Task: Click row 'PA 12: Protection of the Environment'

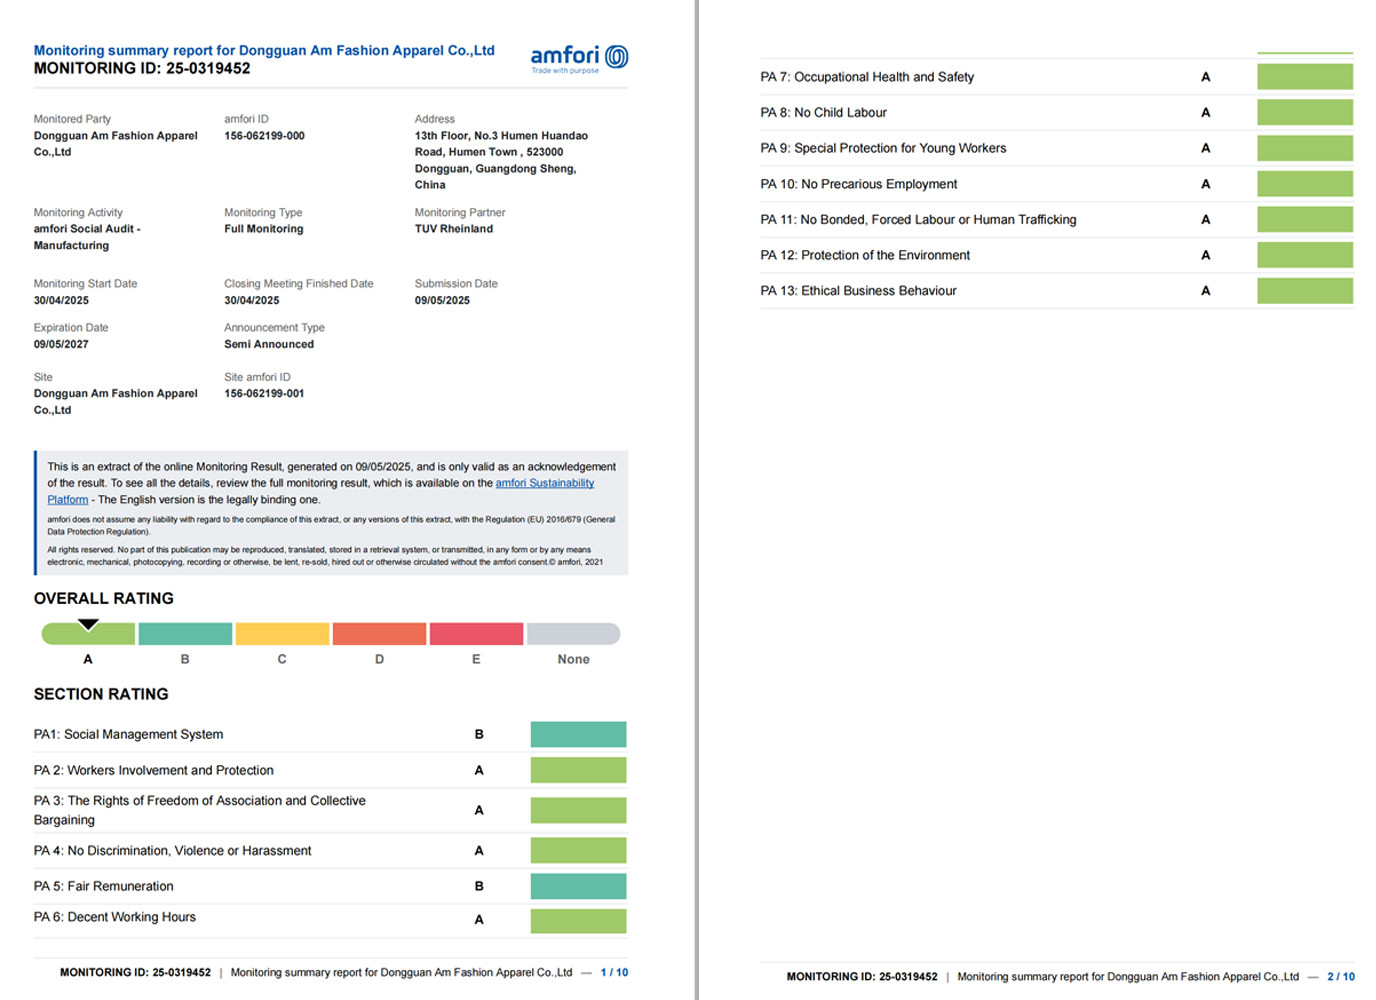Action: pos(1057,255)
